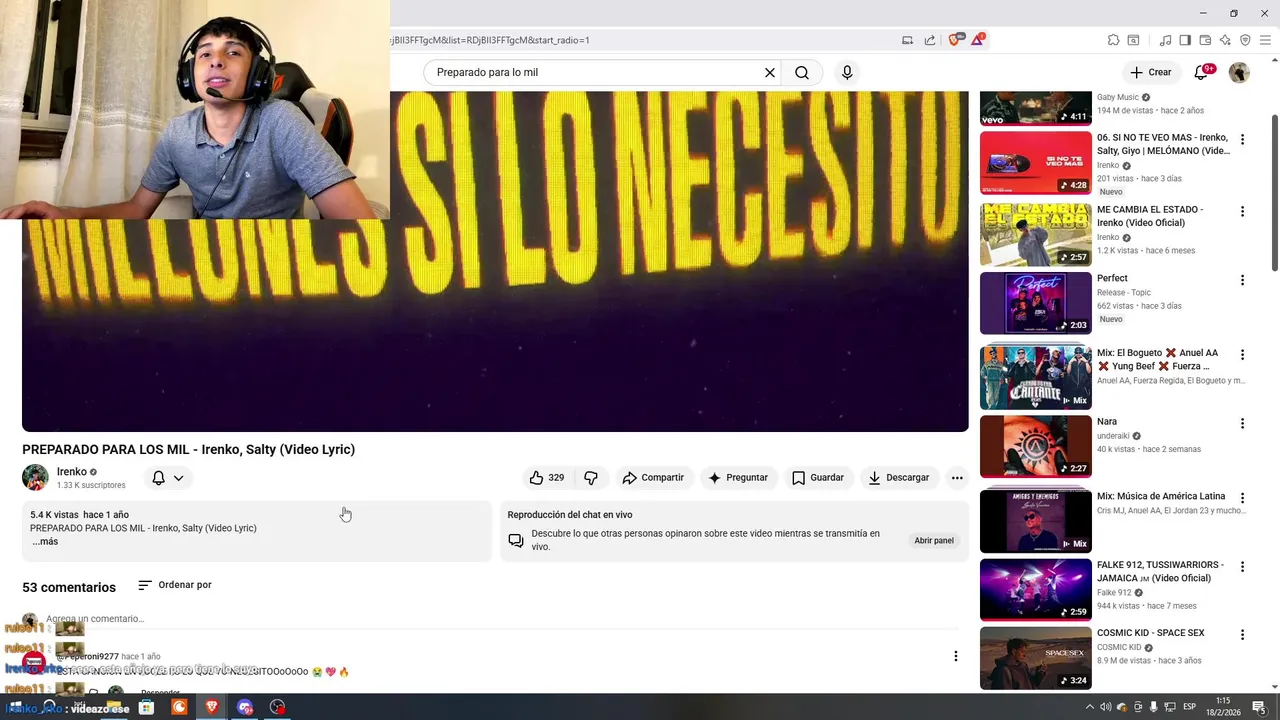Open 'FALKE 912, TUSSIWARRIORS - JAMAICA' thumbnail
The width and height of the screenshot is (1280, 720).
click(x=1035, y=590)
